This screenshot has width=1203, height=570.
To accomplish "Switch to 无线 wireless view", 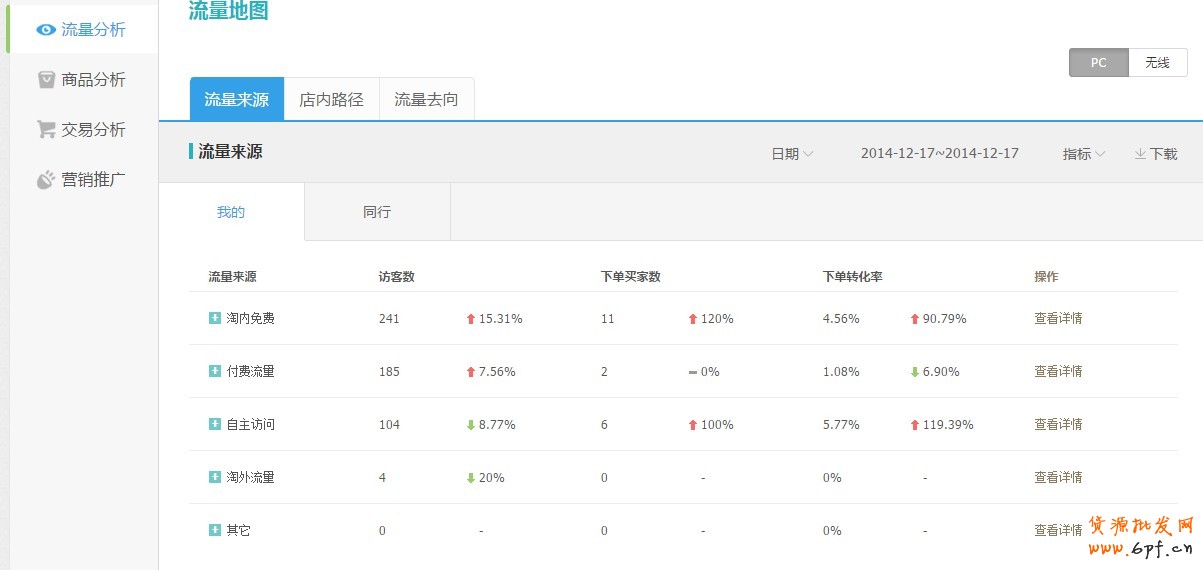I will click(1157, 62).
